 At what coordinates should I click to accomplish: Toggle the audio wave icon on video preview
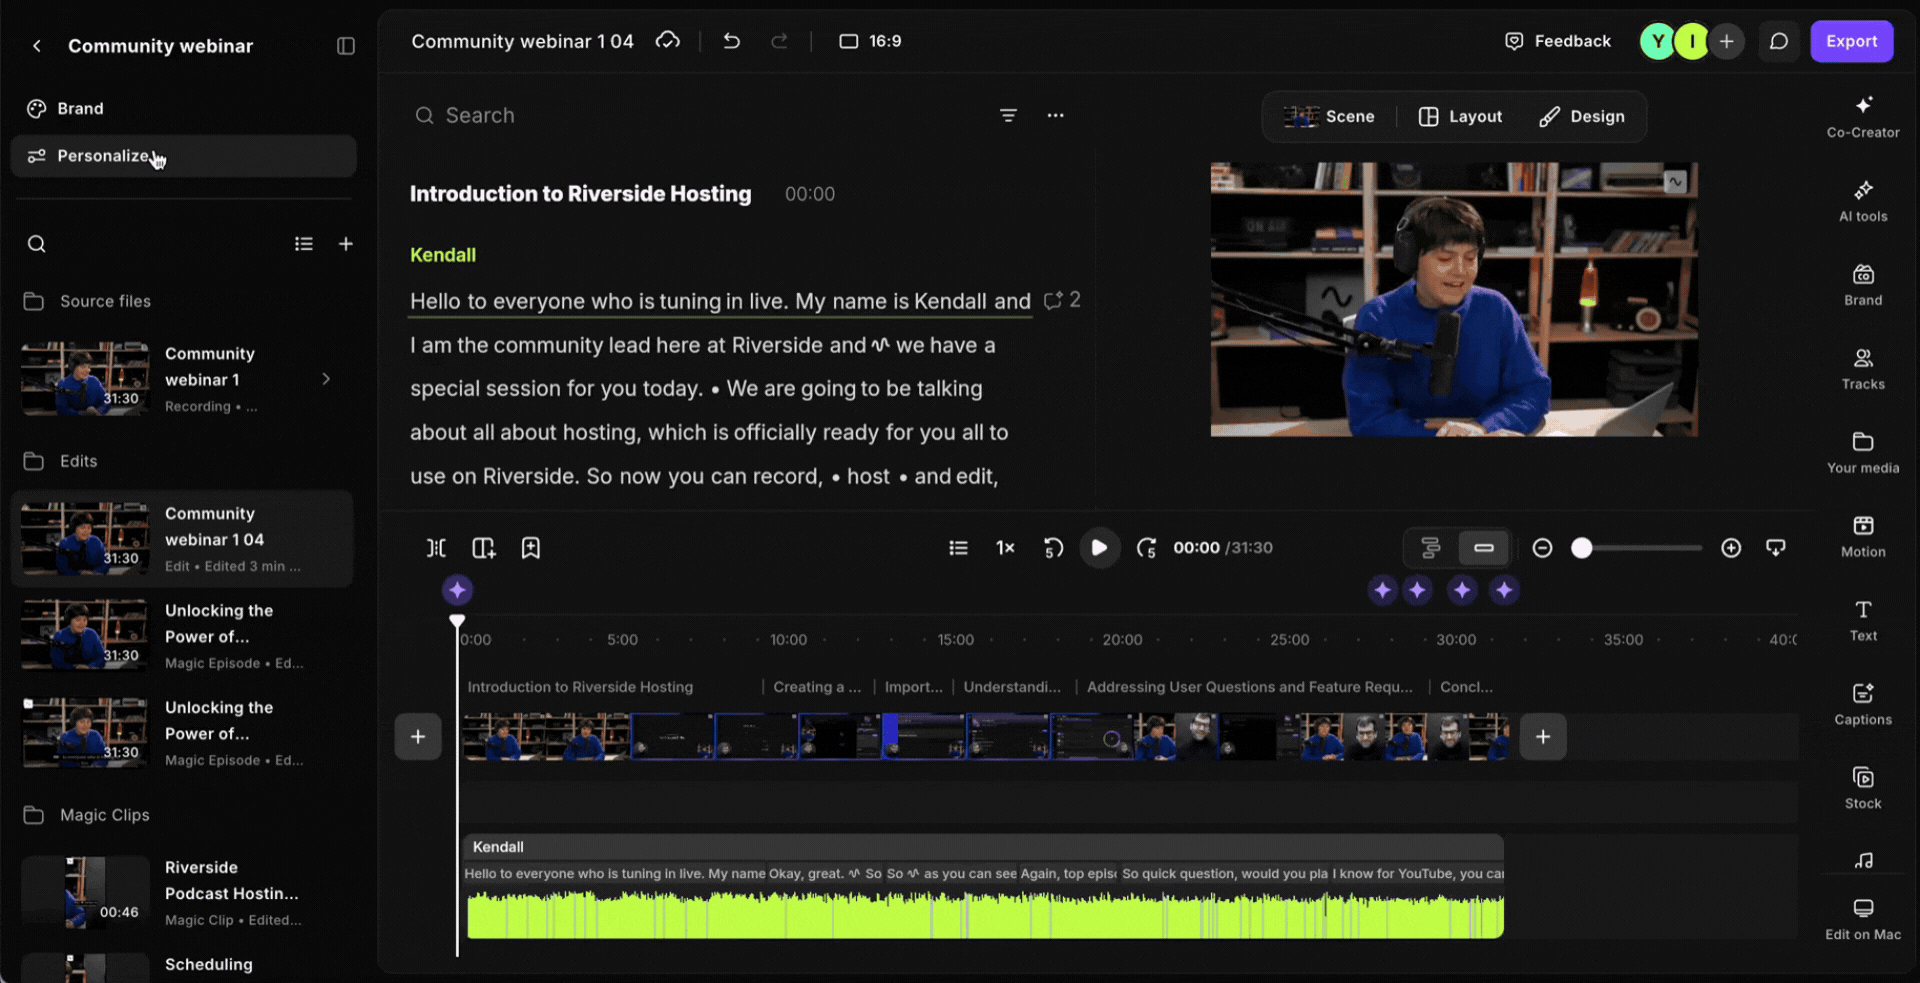click(x=1675, y=182)
